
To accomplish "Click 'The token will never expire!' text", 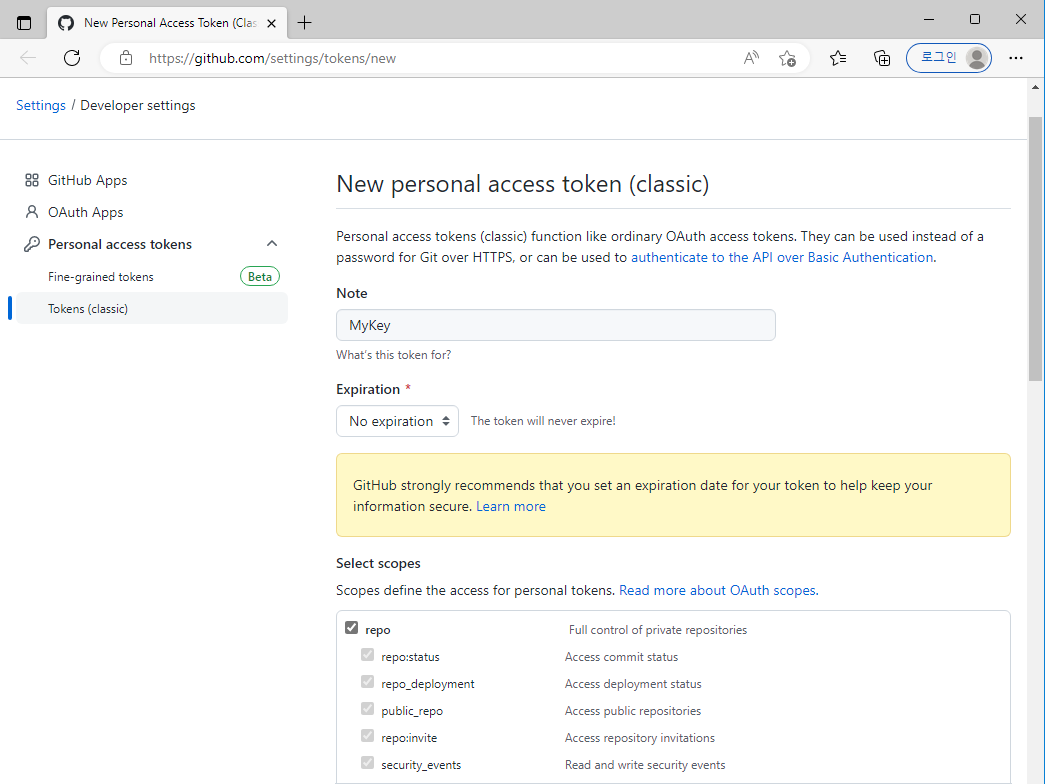I will pos(543,421).
